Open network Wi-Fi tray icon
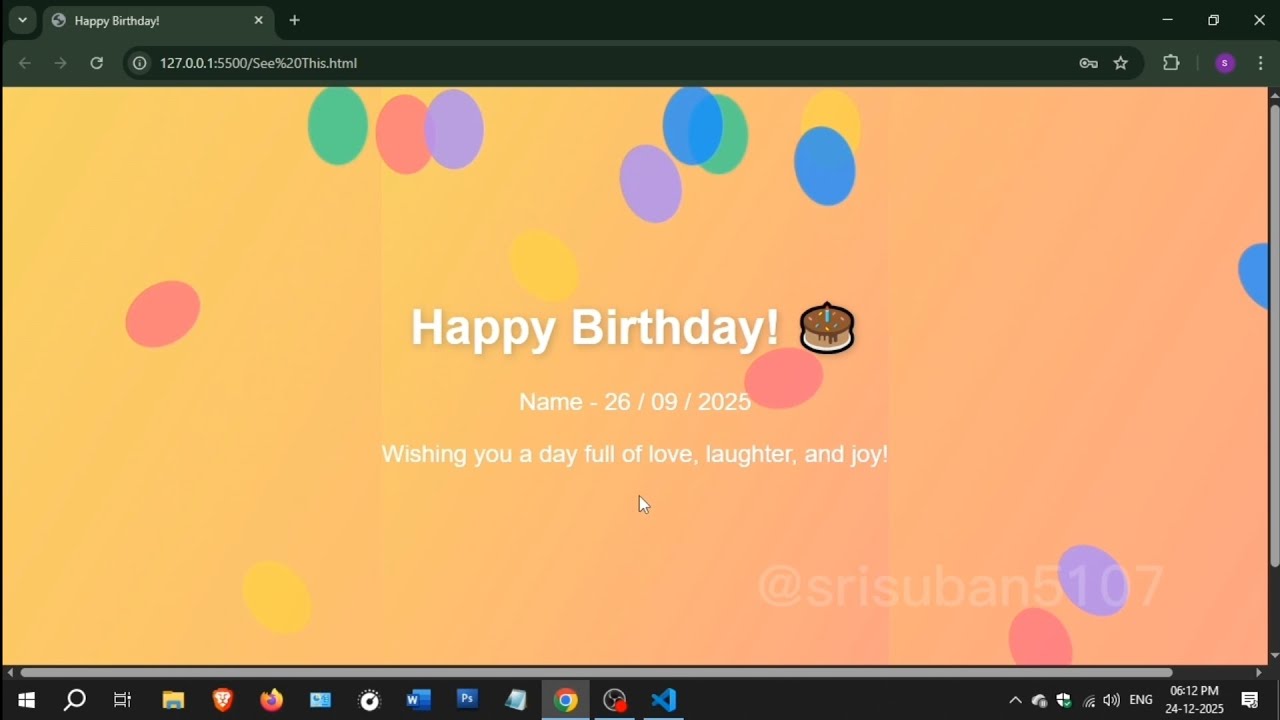 click(x=1089, y=700)
